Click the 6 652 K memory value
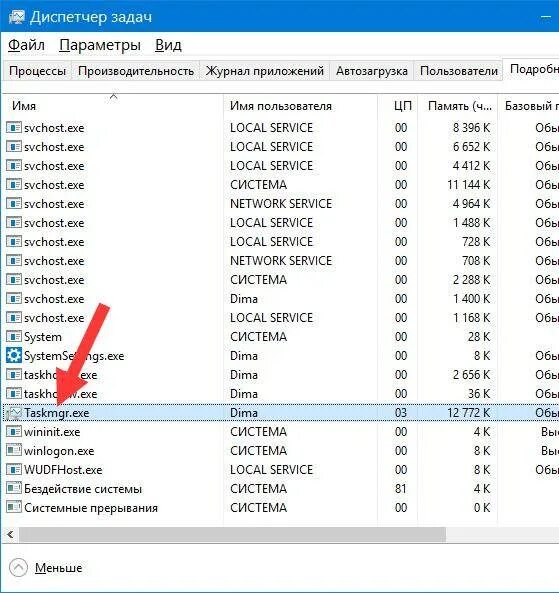The image size is (559, 593). click(471, 146)
